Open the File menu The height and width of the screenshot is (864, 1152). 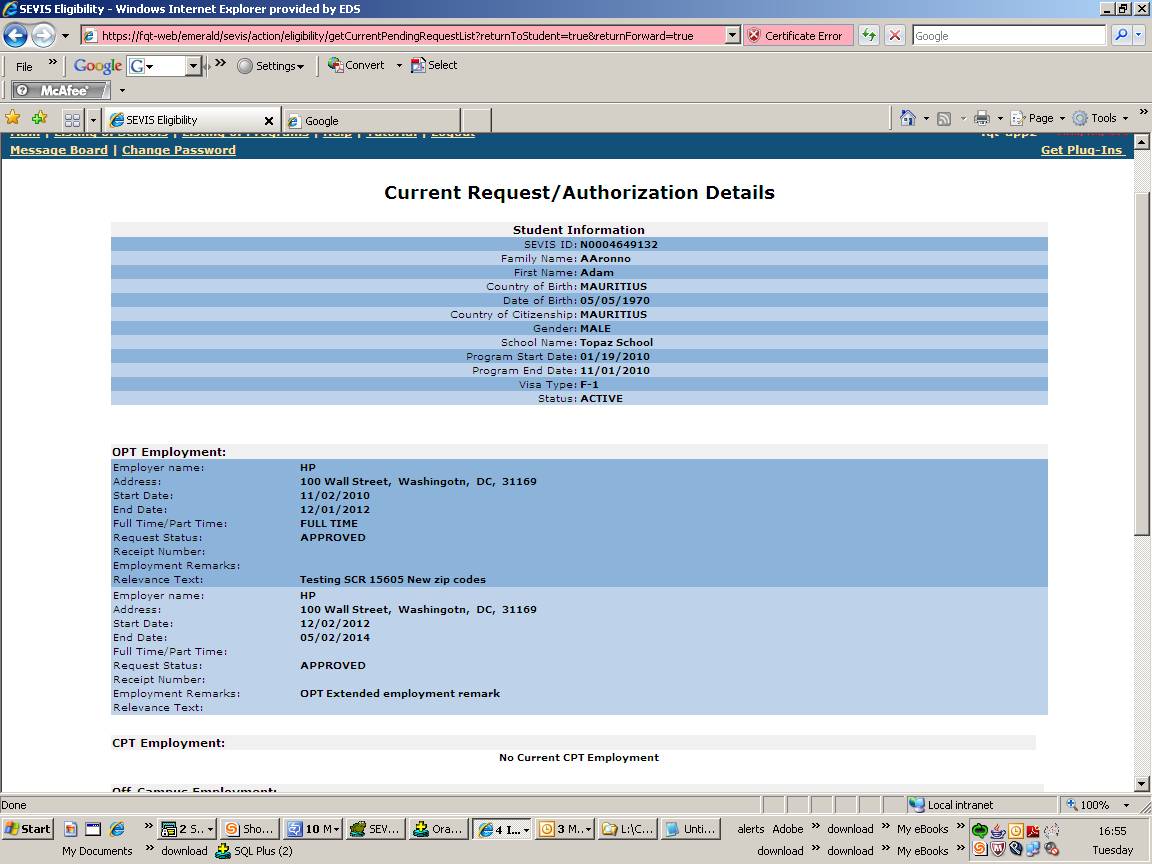tap(24, 66)
